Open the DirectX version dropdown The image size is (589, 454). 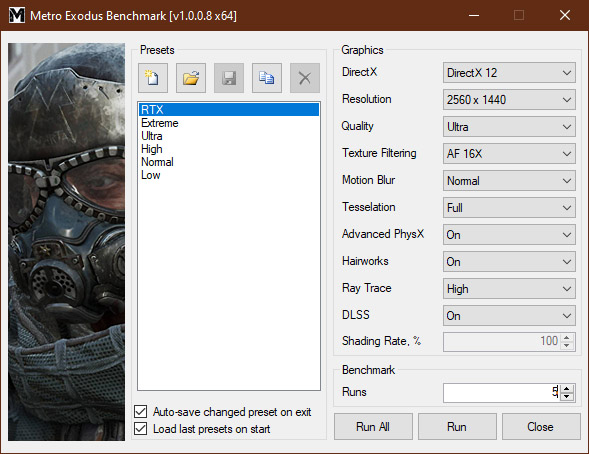coord(509,72)
